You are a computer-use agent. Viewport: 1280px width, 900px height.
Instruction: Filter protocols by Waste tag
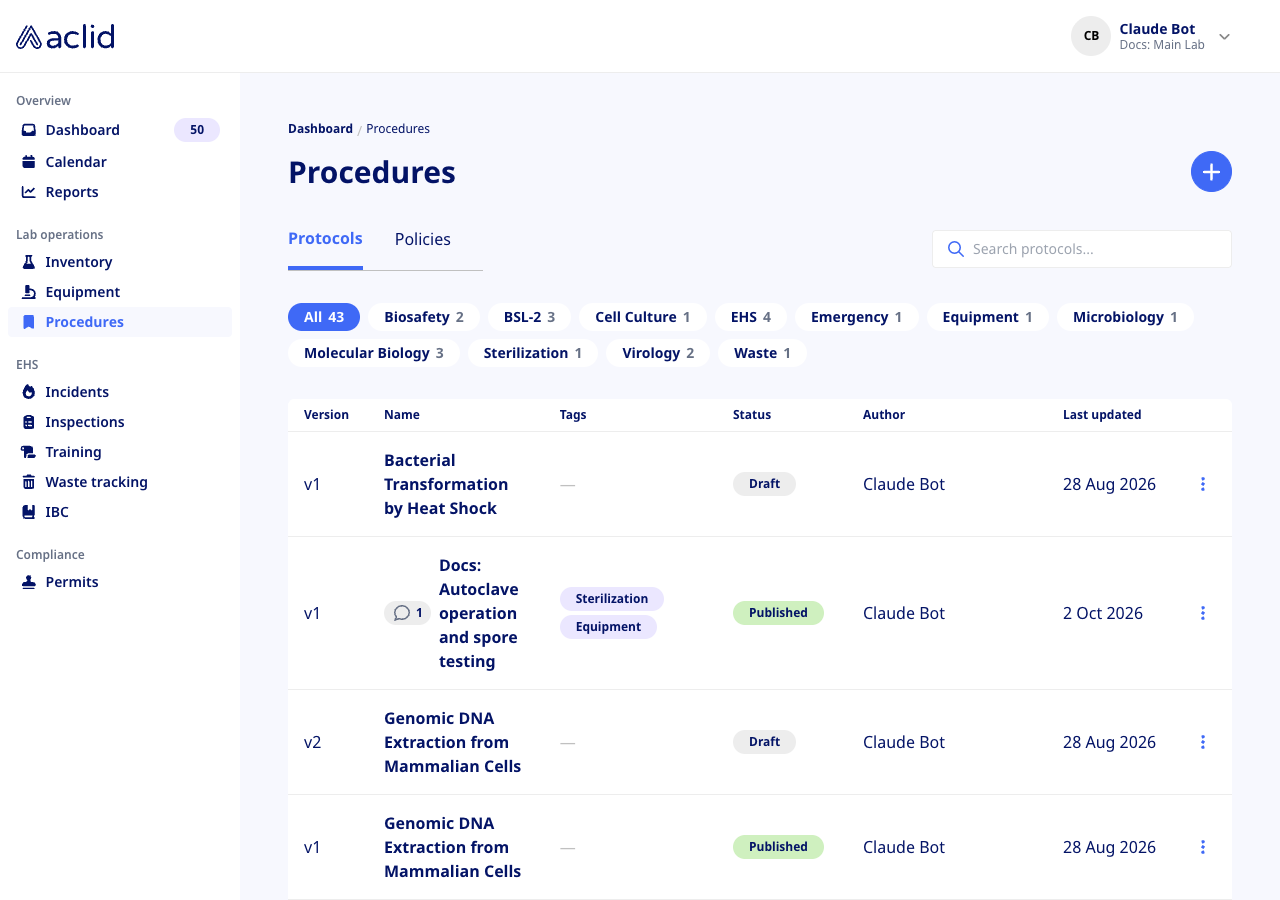pos(762,353)
